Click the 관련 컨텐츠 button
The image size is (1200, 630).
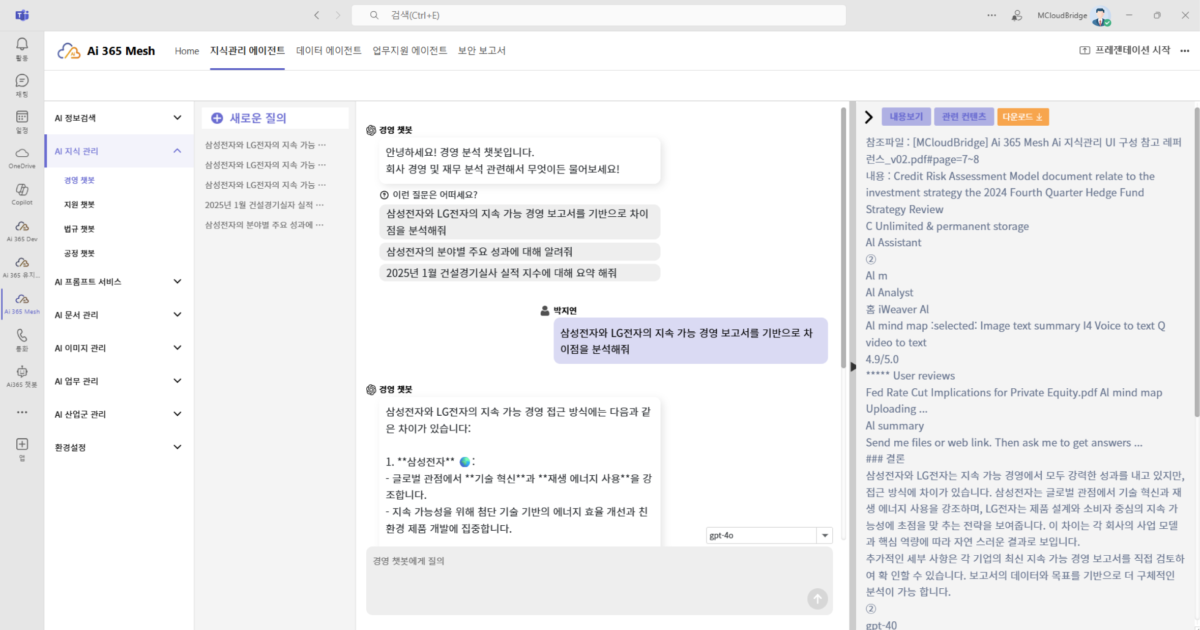pos(965,117)
